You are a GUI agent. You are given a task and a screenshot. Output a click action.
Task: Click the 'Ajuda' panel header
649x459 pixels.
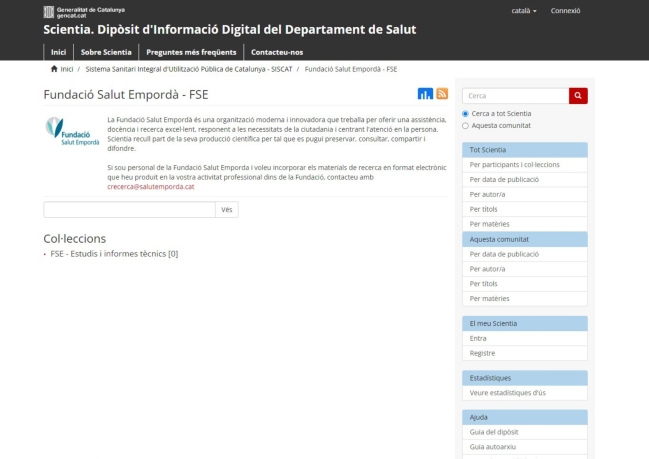click(x=525, y=417)
